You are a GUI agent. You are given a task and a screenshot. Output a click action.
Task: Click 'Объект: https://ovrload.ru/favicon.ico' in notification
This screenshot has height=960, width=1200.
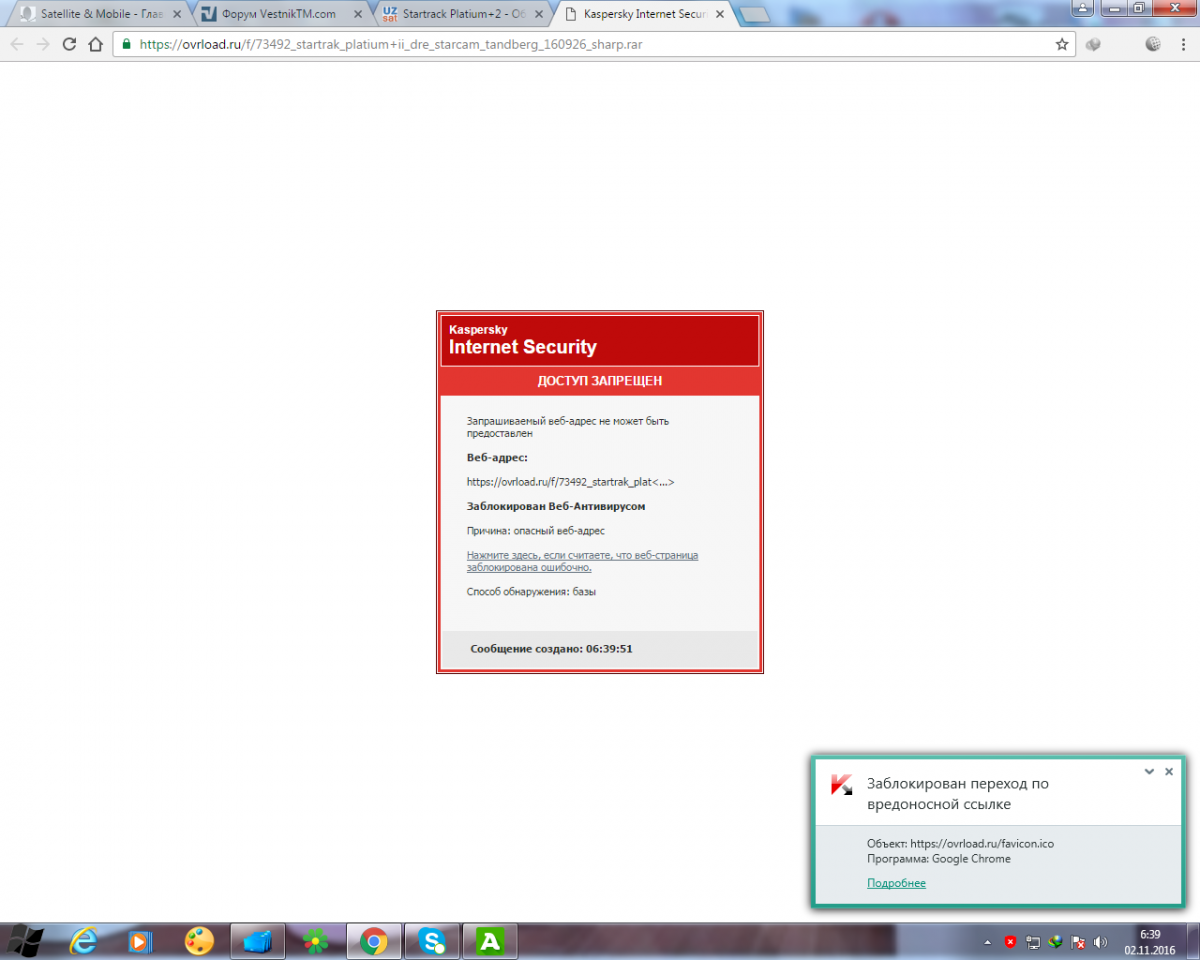tap(960, 843)
